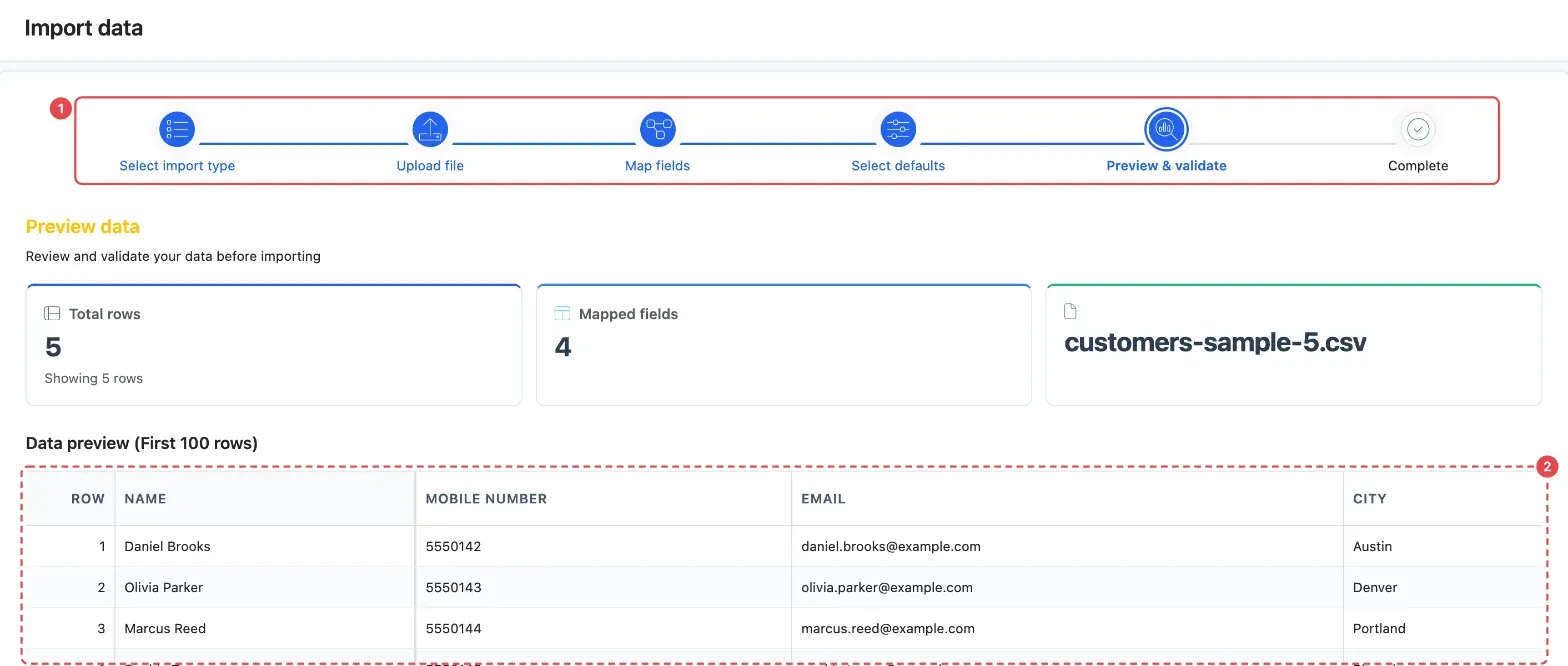The width and height of the screenshot is (1568, 666).
Task: Click row number 3 cell
Action: click(x=71, y=628)
